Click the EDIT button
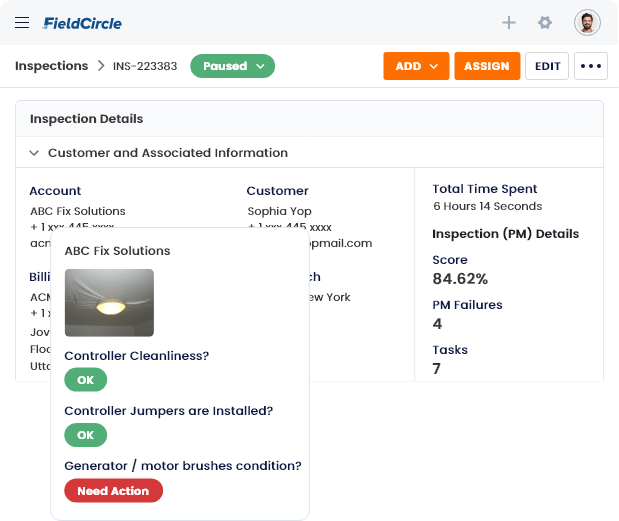This screenshot has height=521, width=619. 547,66
